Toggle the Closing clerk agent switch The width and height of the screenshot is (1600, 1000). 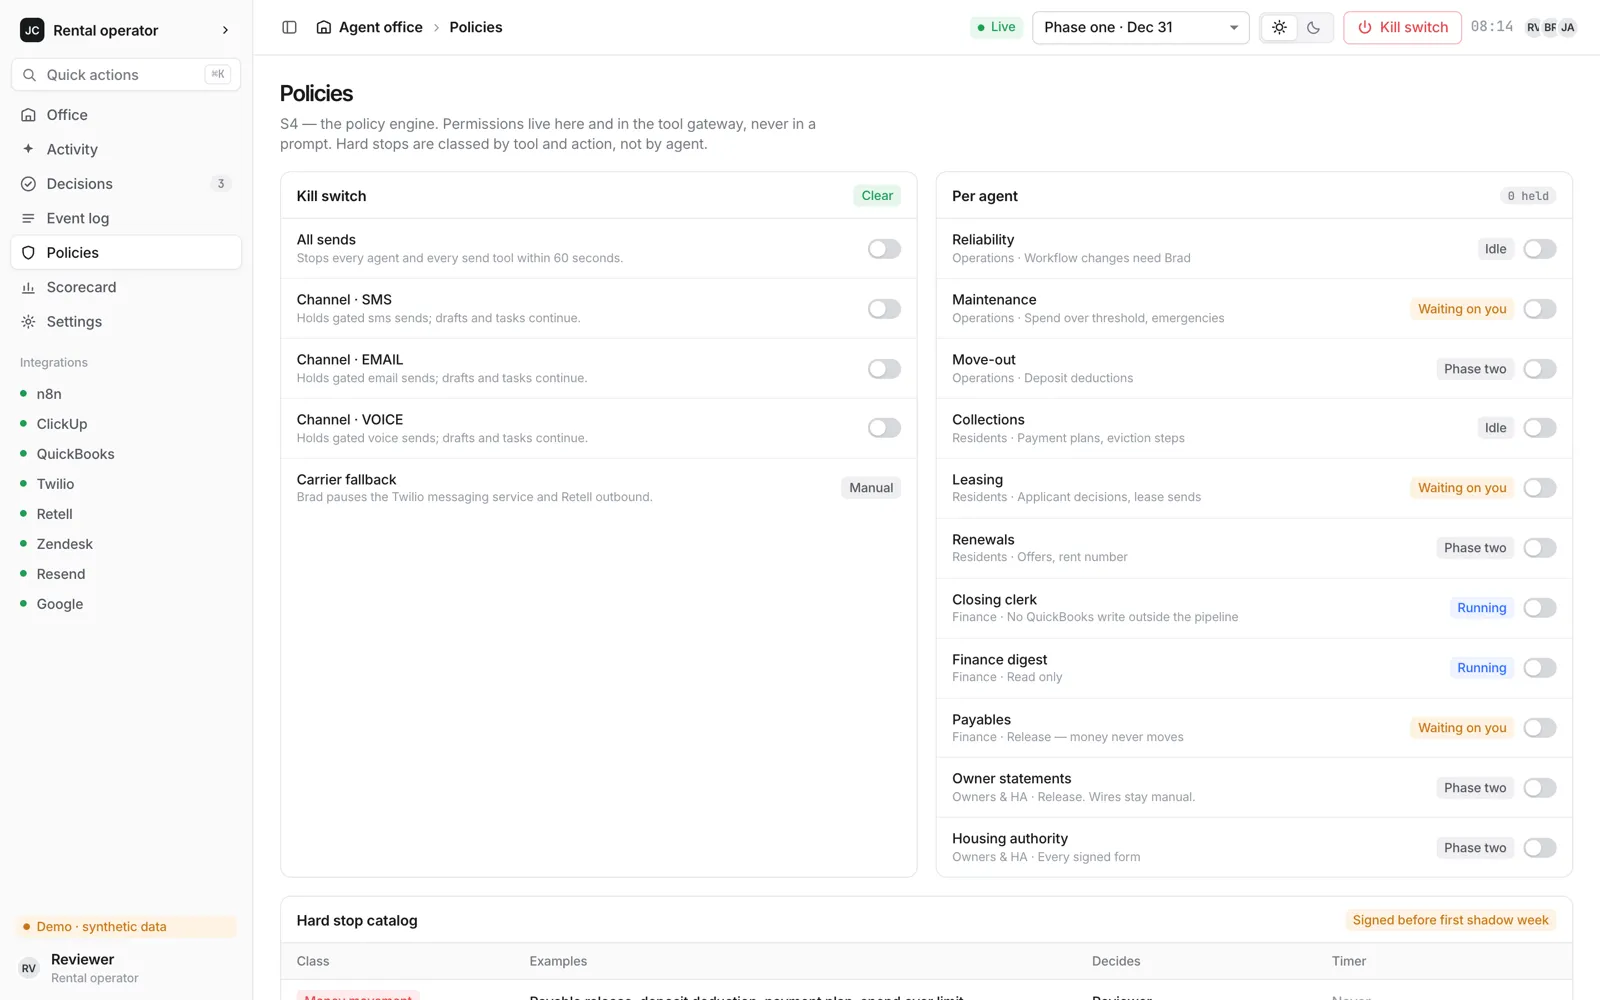(x=1540, y=608)
